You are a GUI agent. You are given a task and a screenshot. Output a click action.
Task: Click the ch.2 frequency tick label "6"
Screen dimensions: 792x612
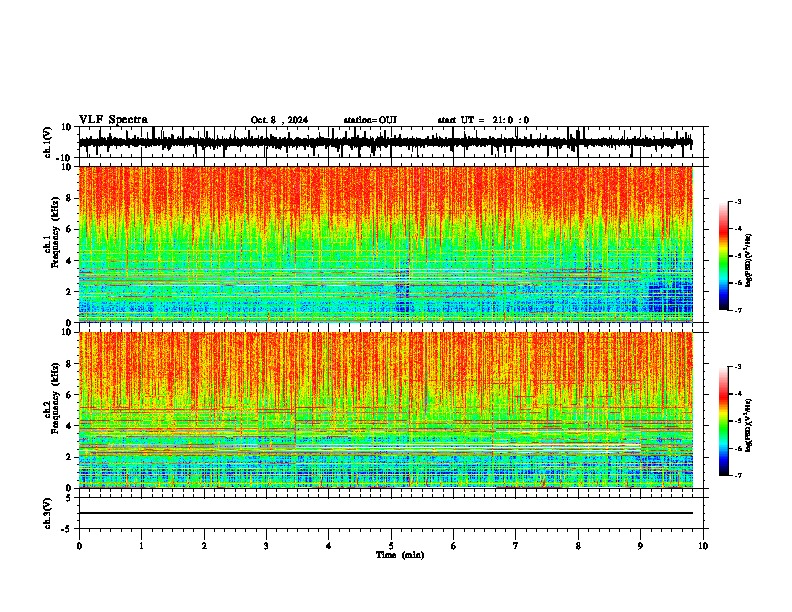(69, 395)
